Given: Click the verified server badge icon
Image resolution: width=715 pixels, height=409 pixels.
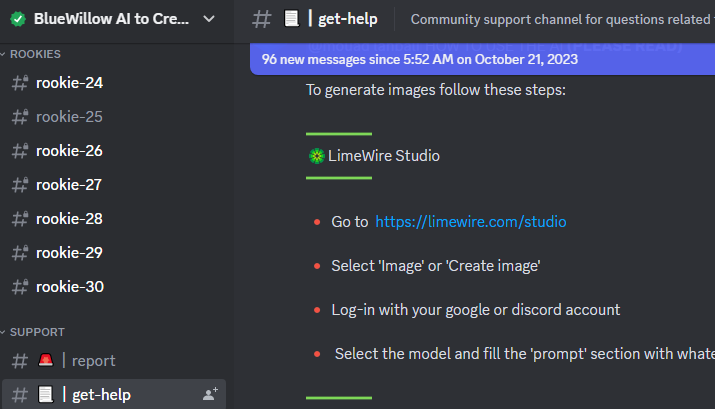Looking at the screenshot, I should (18, 19).
